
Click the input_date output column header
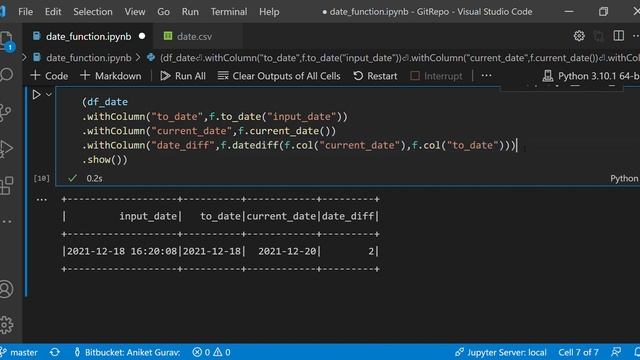point(148,216)
